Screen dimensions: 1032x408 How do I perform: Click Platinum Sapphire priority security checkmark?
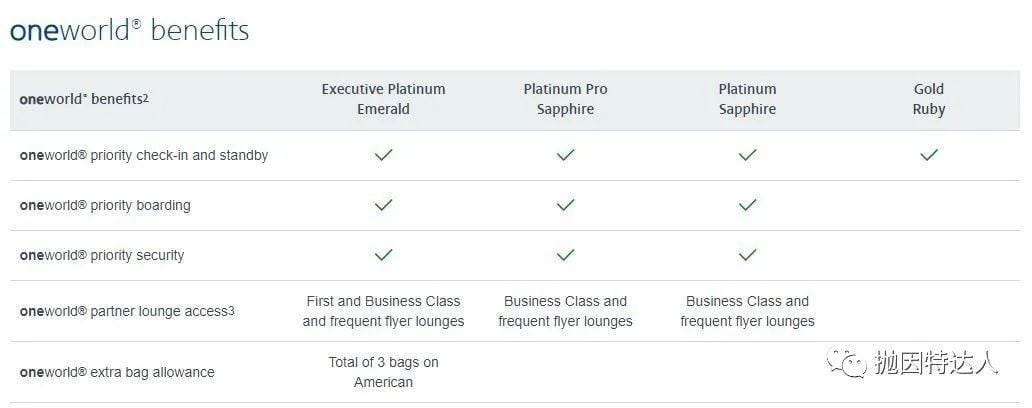point(747,255)
